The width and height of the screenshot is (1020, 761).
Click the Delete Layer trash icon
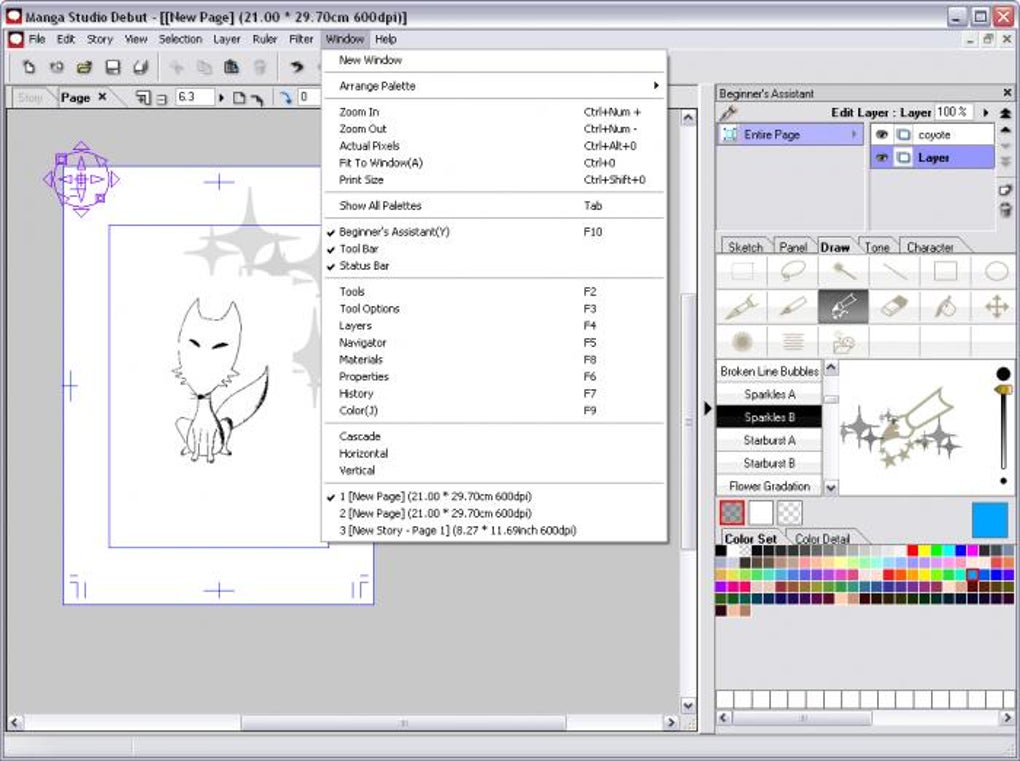(1005, 209)
